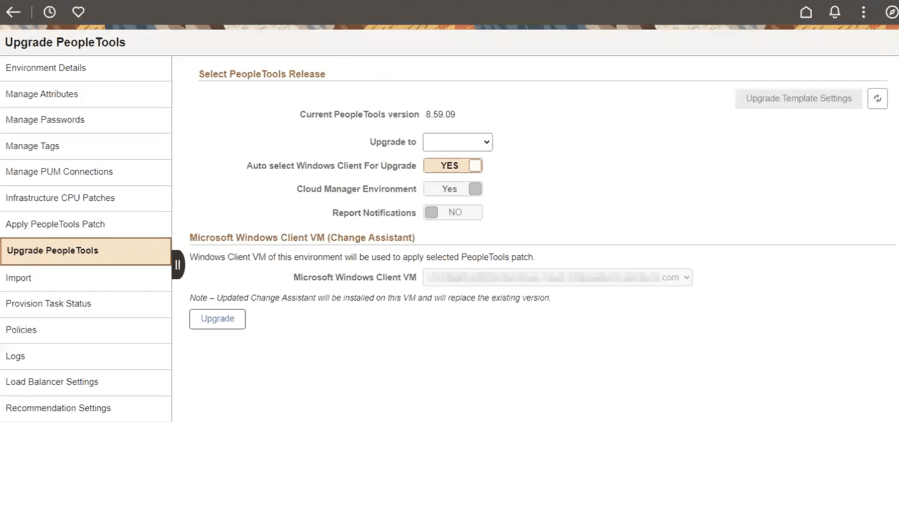Image resolution: width=920 pixels, height=517 pixels.
Task: Select Manage PUM Connections
Action: 86,172
